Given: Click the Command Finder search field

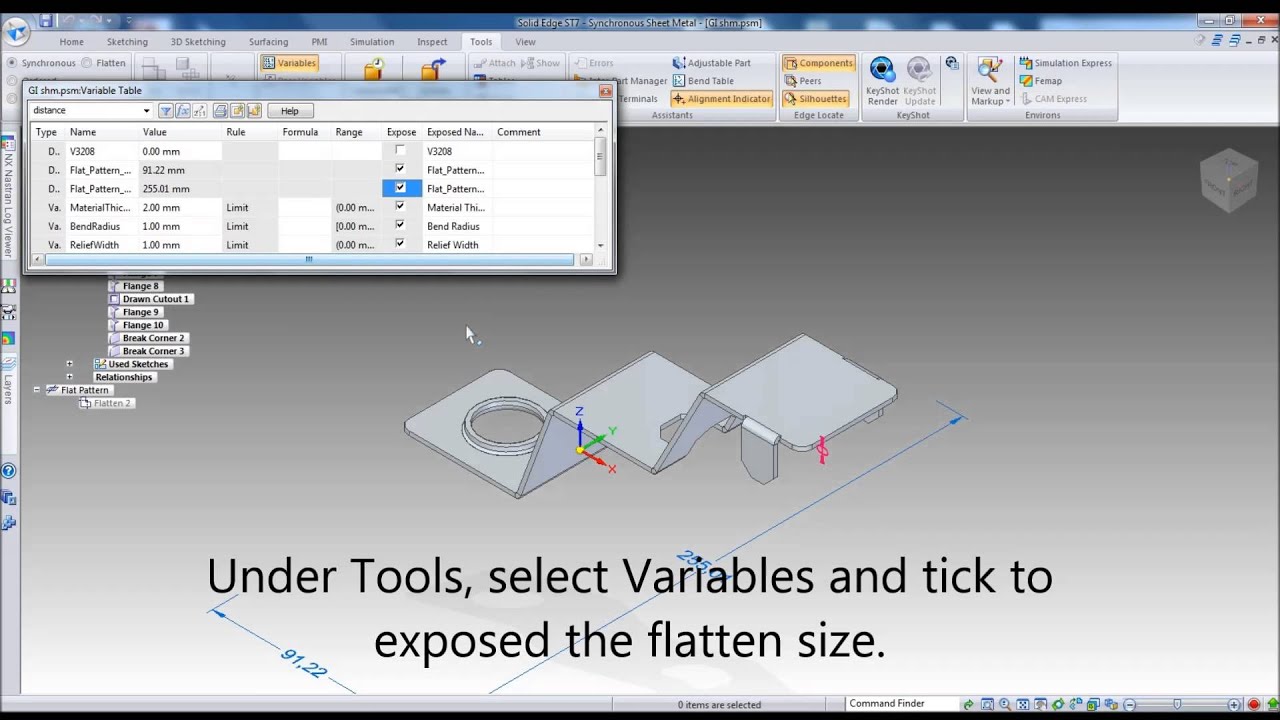Looking at the screenshot, I should coord(902,704).
